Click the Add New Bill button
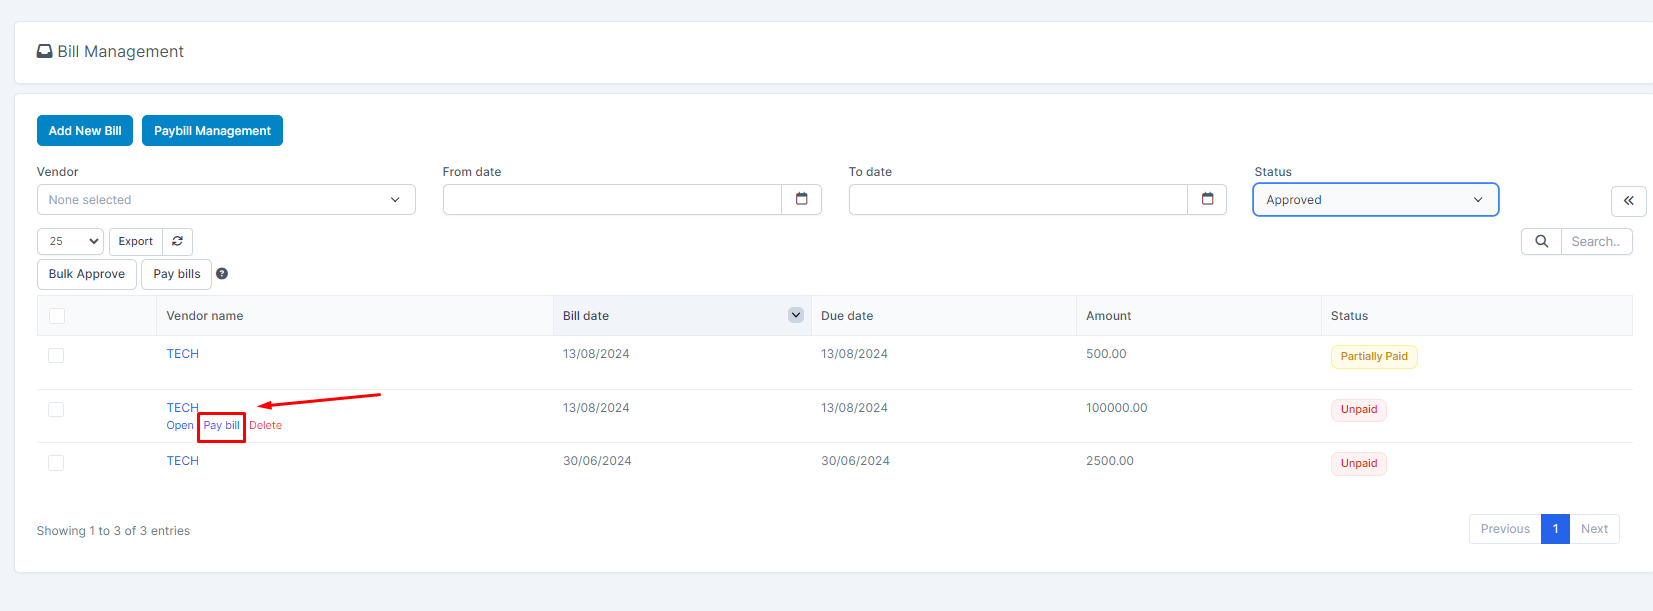 85,131
